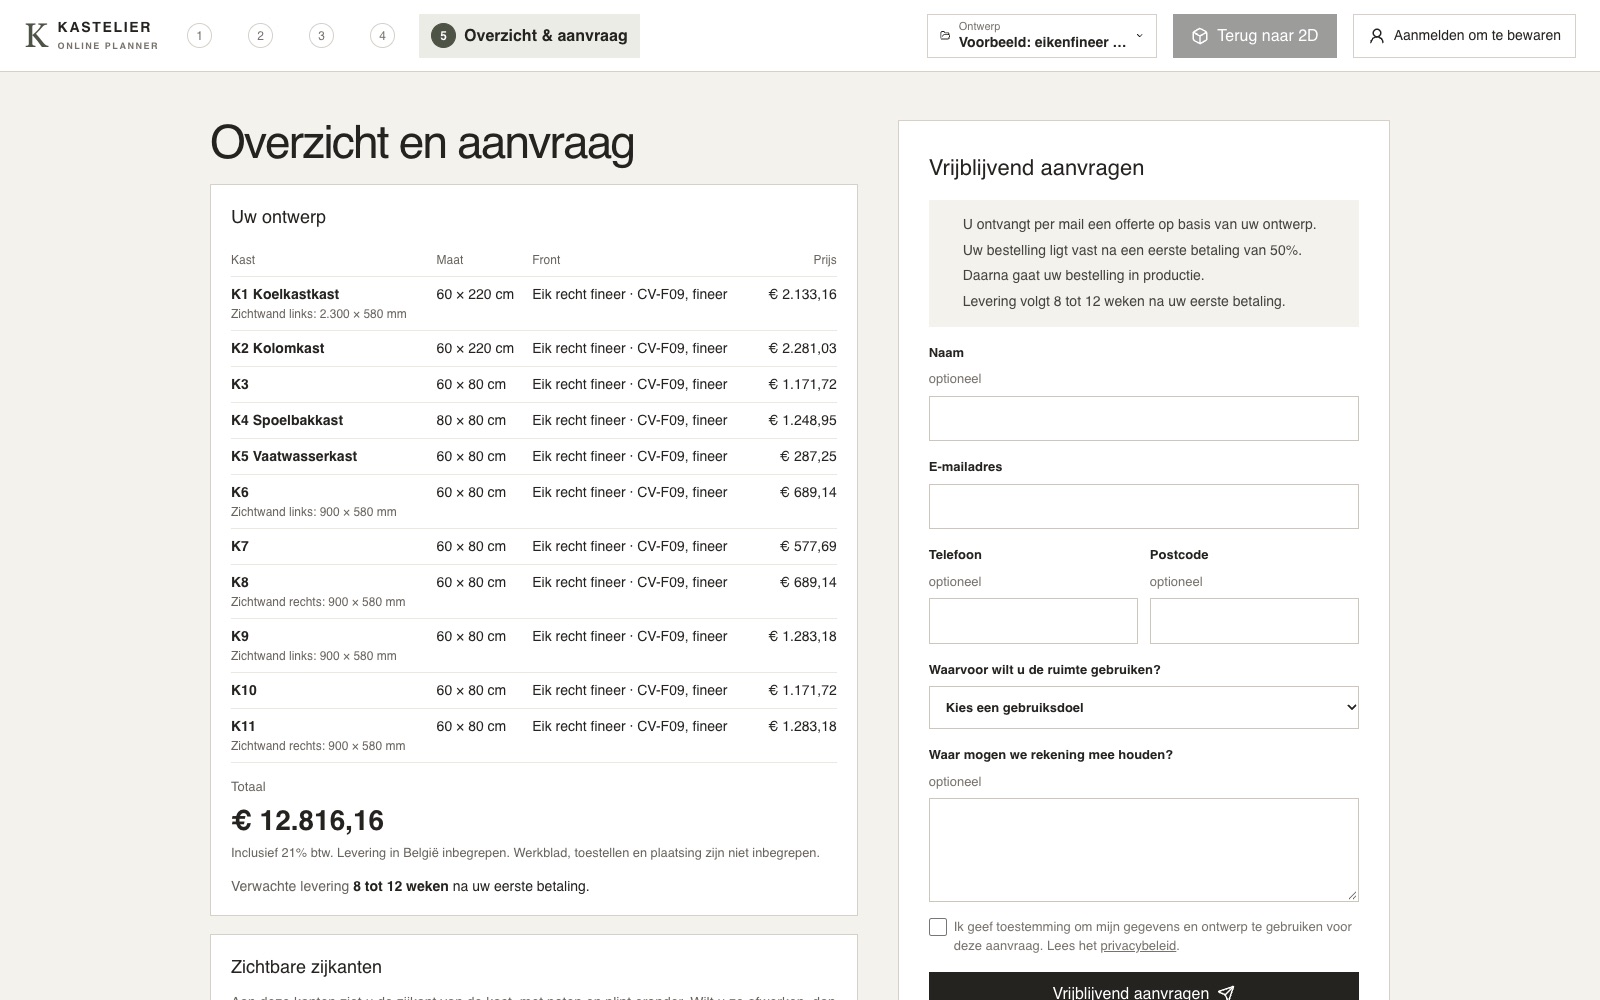
Task: Click the Uw ontwerp heading
Action: click(278, 217)
